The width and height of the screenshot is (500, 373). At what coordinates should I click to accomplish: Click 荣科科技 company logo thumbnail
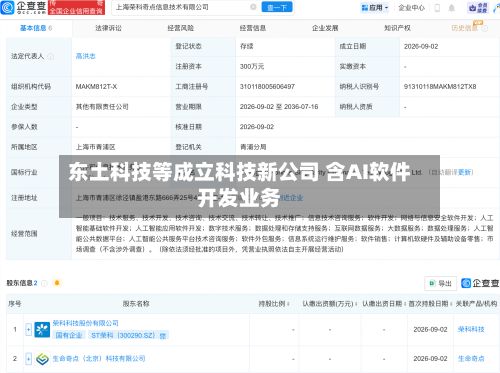42,329
